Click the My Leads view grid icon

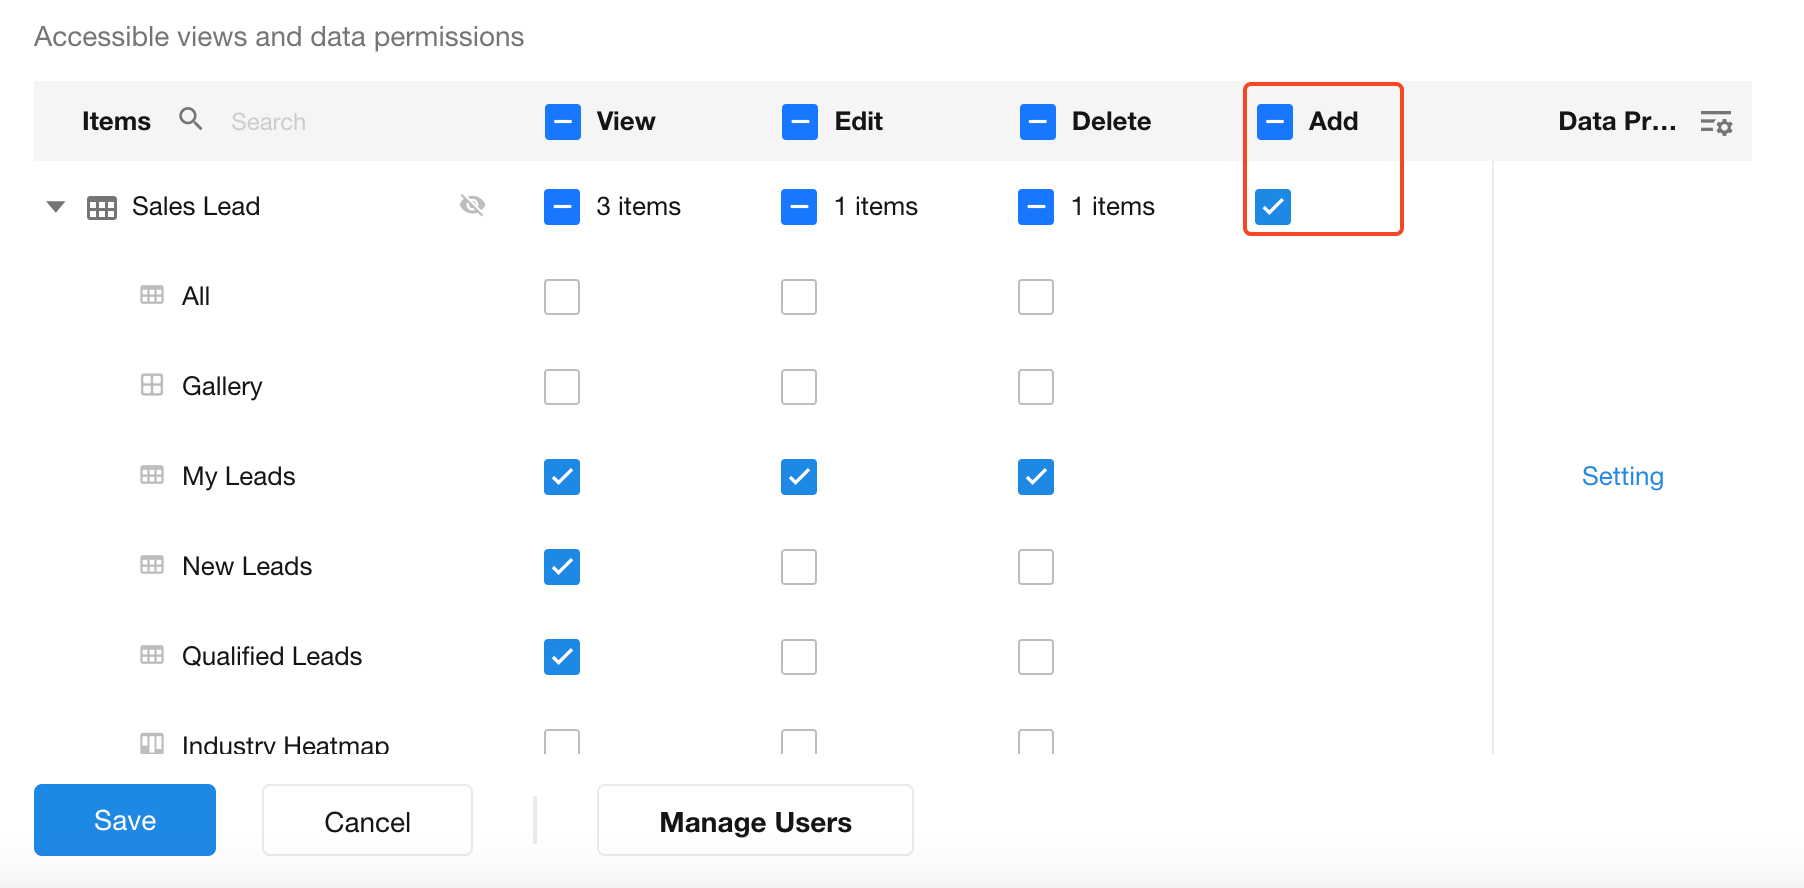click(152, 475)
